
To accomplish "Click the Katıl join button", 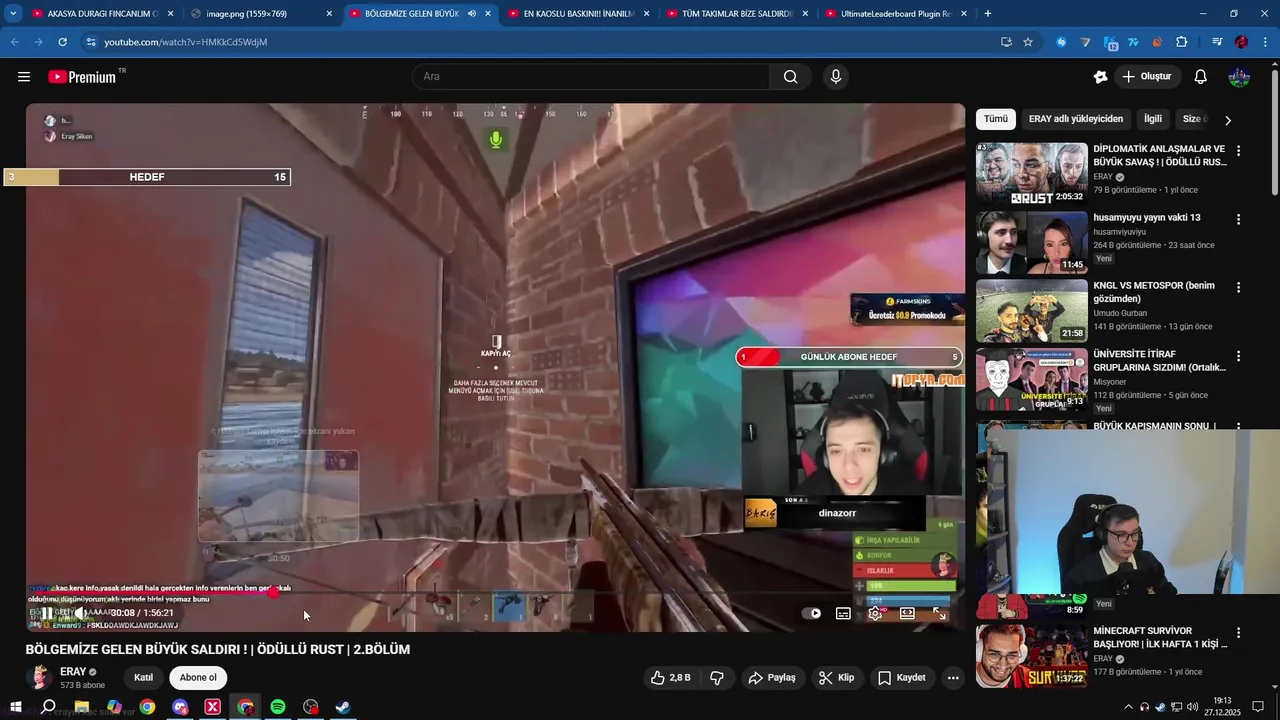I will [144, 678].
